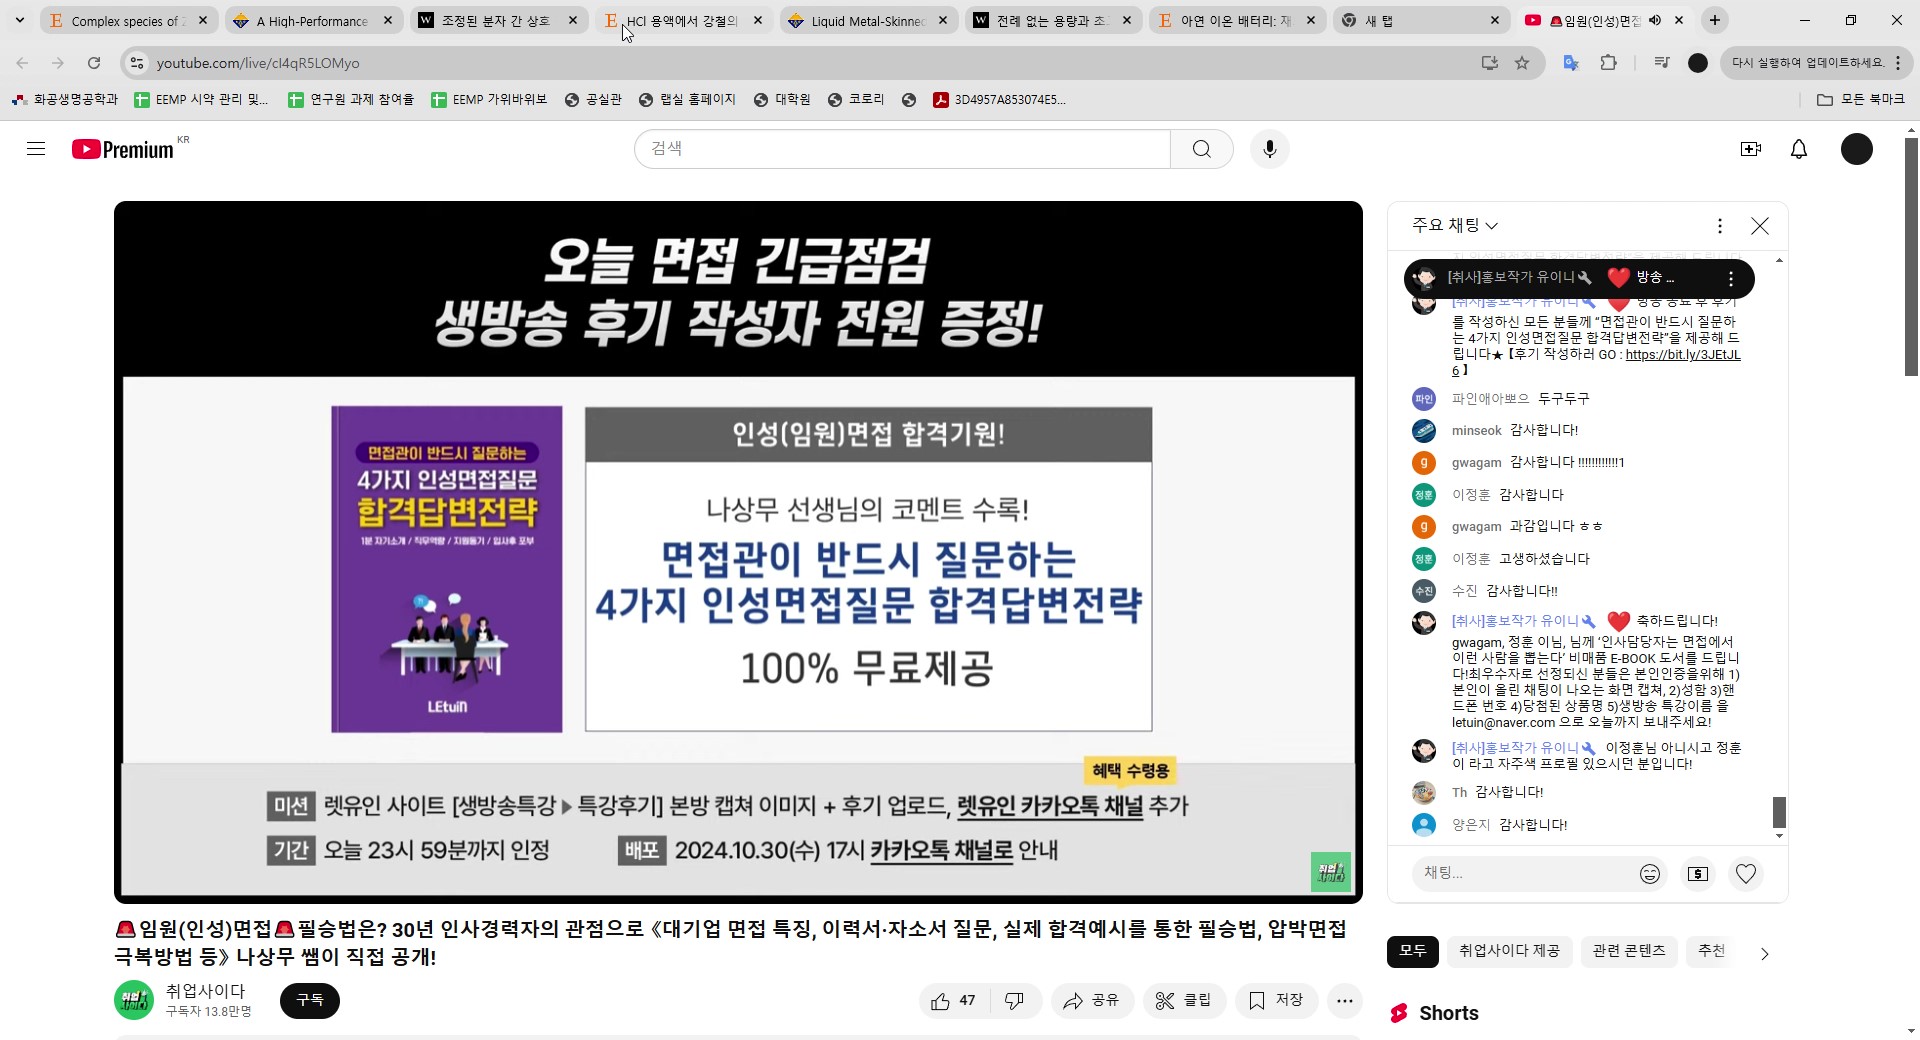Open YouTube notifications bell
Viewport: 1920px width, 1040px height.
[x=1798, y=149]
